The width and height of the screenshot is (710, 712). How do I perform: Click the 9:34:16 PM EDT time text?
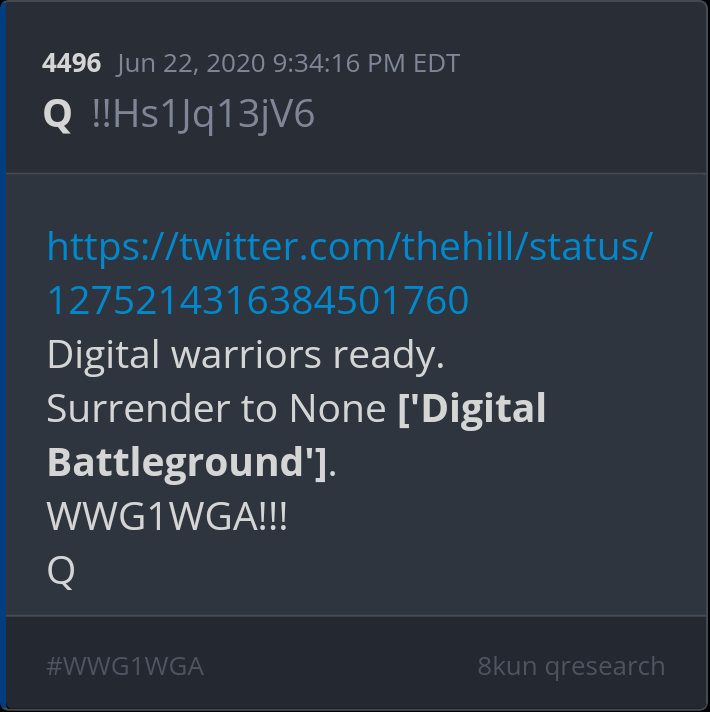click(366, 63)
